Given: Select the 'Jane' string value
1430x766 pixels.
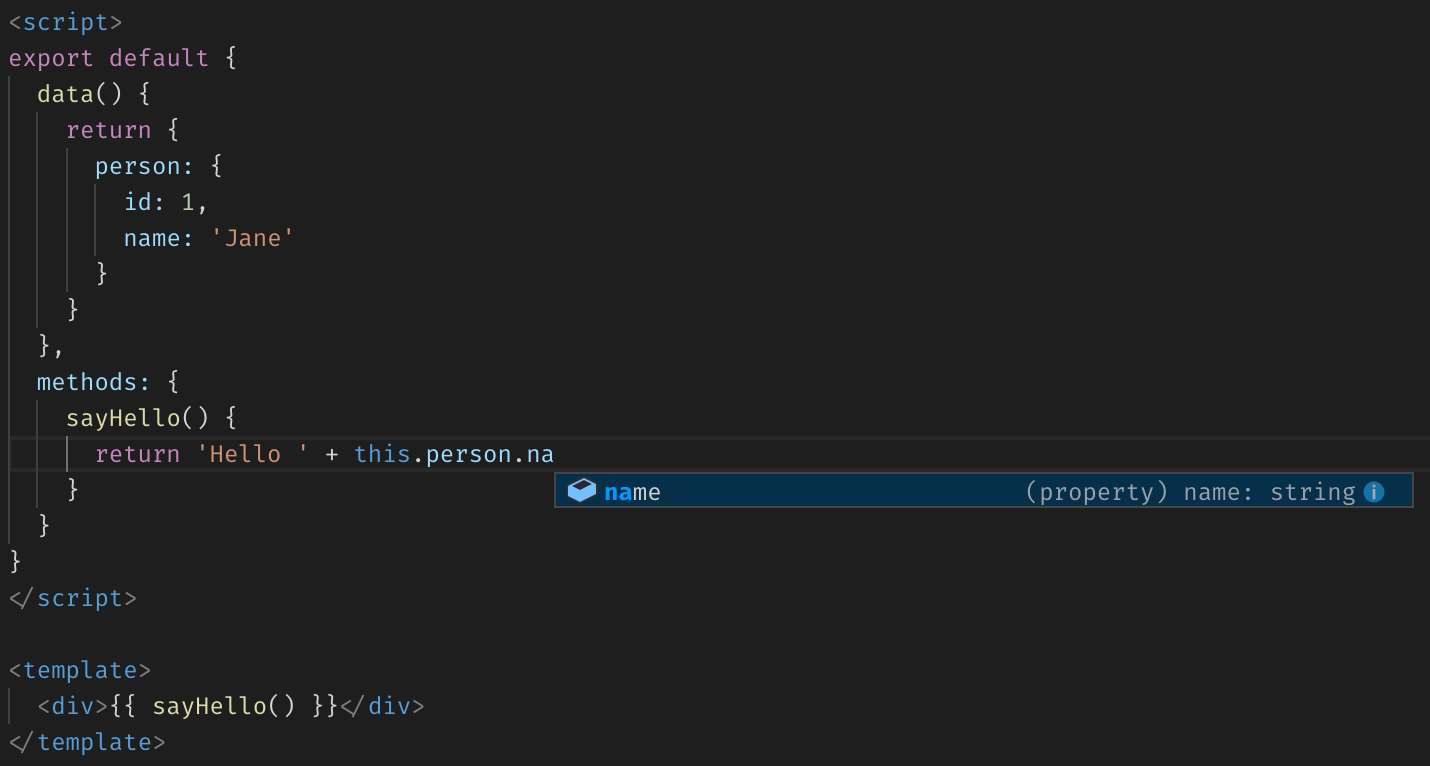Looking at the screenshot, I should tap(253, 238).
